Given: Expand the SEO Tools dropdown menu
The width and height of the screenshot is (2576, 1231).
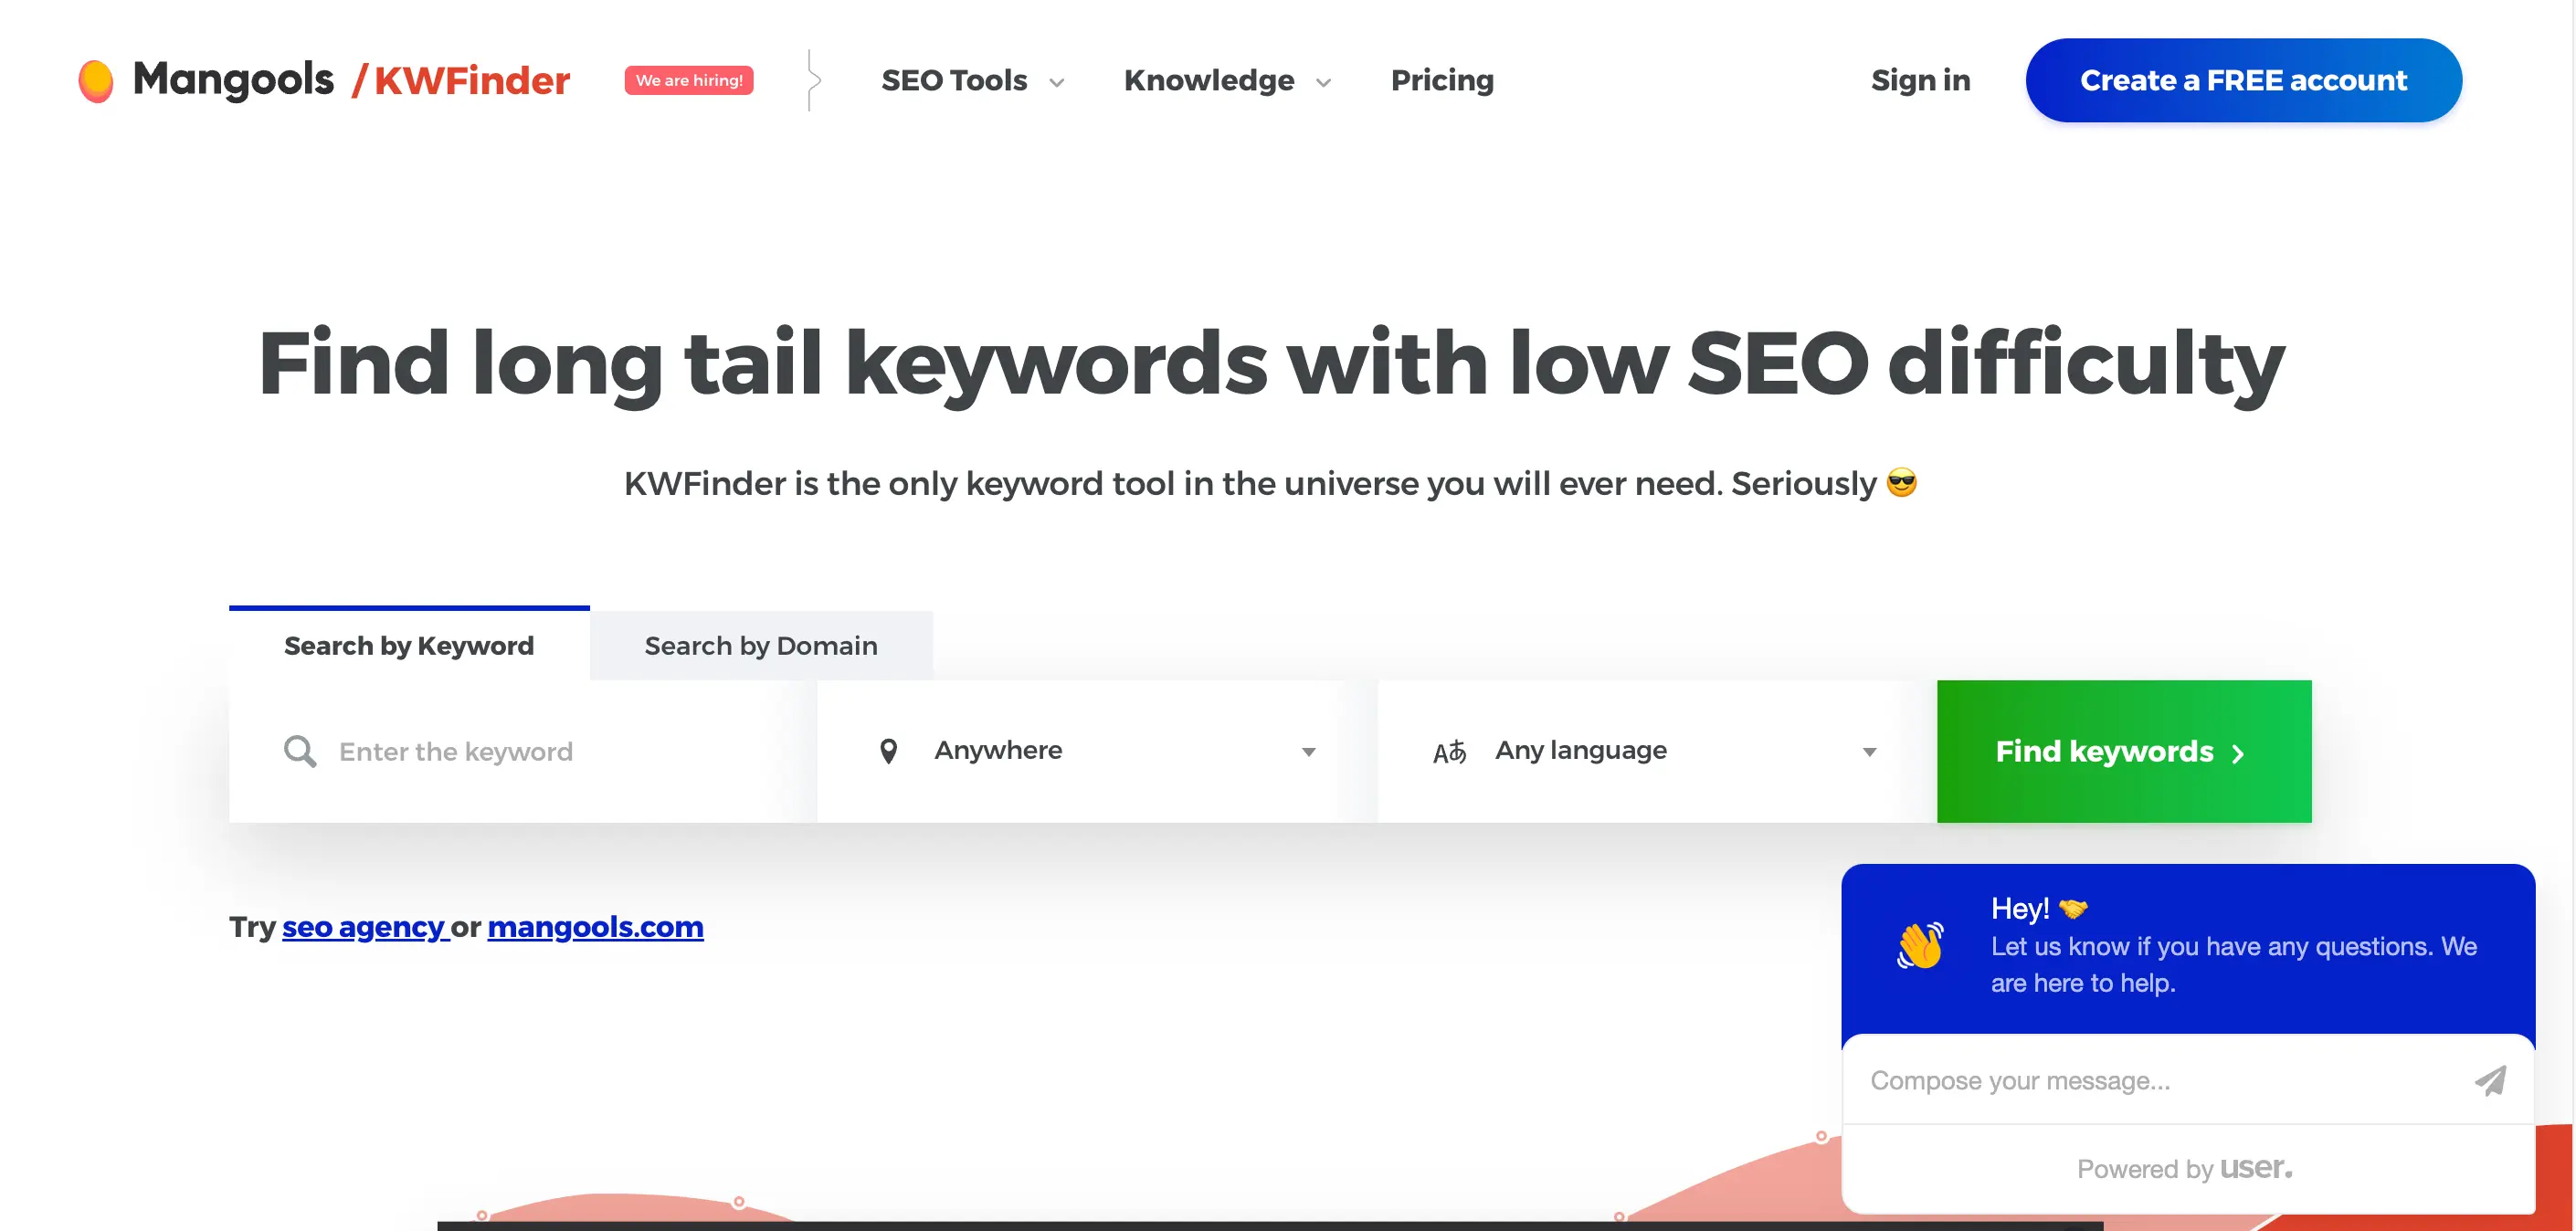Looking at the screenshot, I should [x=971, y=79].
